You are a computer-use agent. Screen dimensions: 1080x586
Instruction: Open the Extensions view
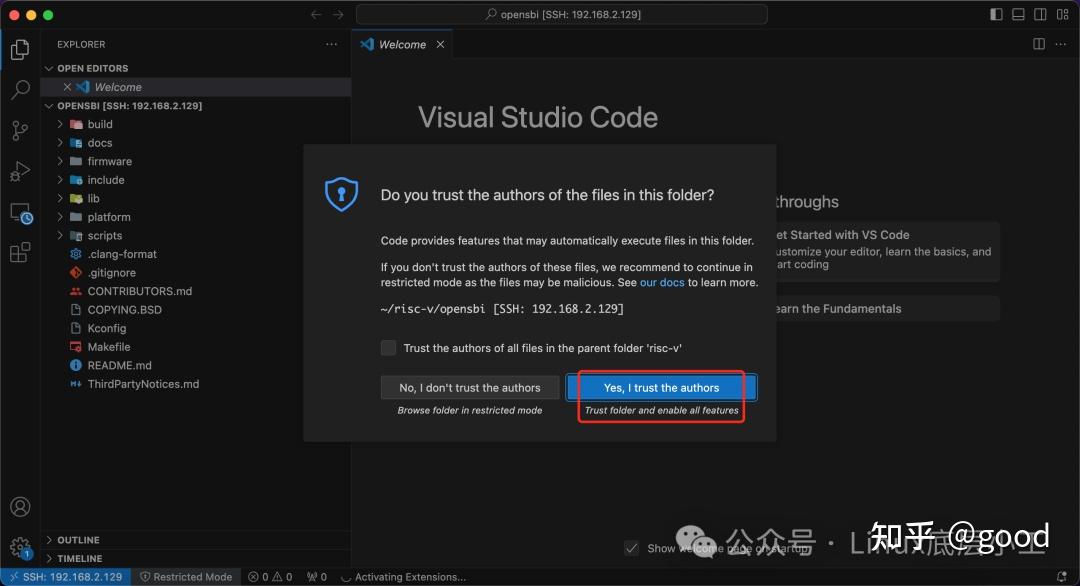(x=20, y=252)
